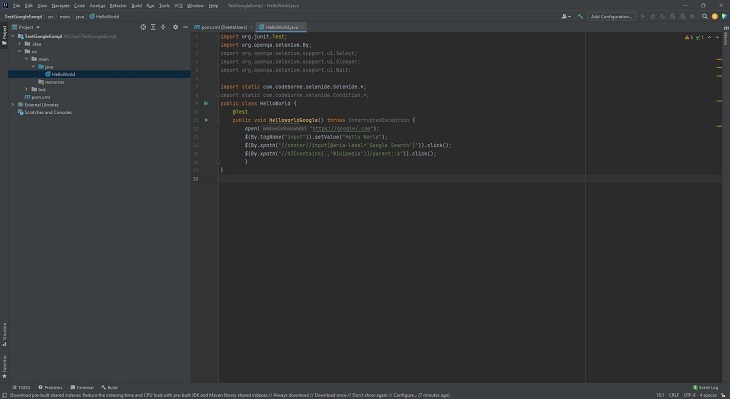Open the TODO tool window
The height and width of the screenshot is (399, 730).
pyautogui.click(x=21, y=387)
